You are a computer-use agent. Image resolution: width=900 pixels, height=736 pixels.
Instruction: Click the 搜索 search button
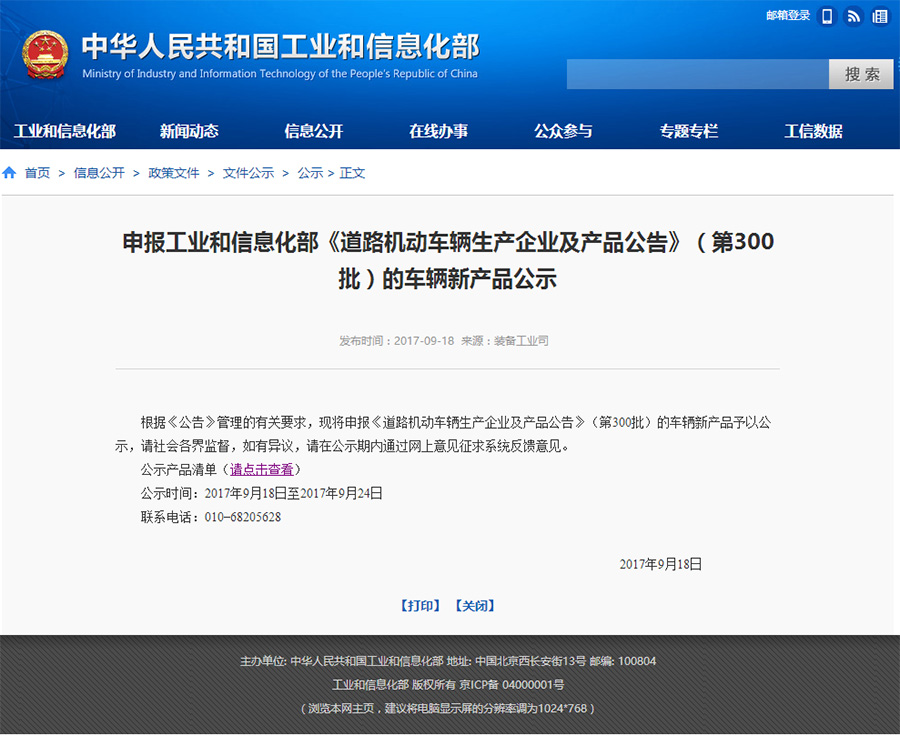(x=861, y=74)
